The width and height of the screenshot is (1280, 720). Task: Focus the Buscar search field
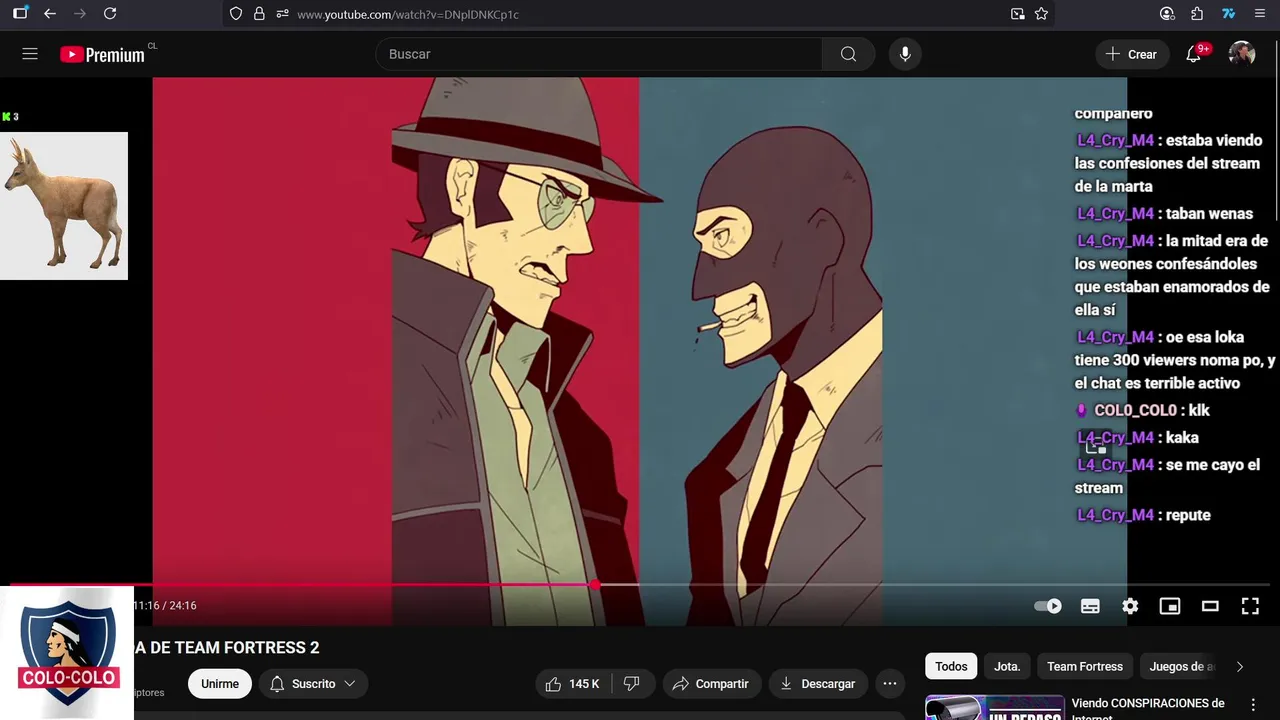pyautogui.click(x=599, y=54)
